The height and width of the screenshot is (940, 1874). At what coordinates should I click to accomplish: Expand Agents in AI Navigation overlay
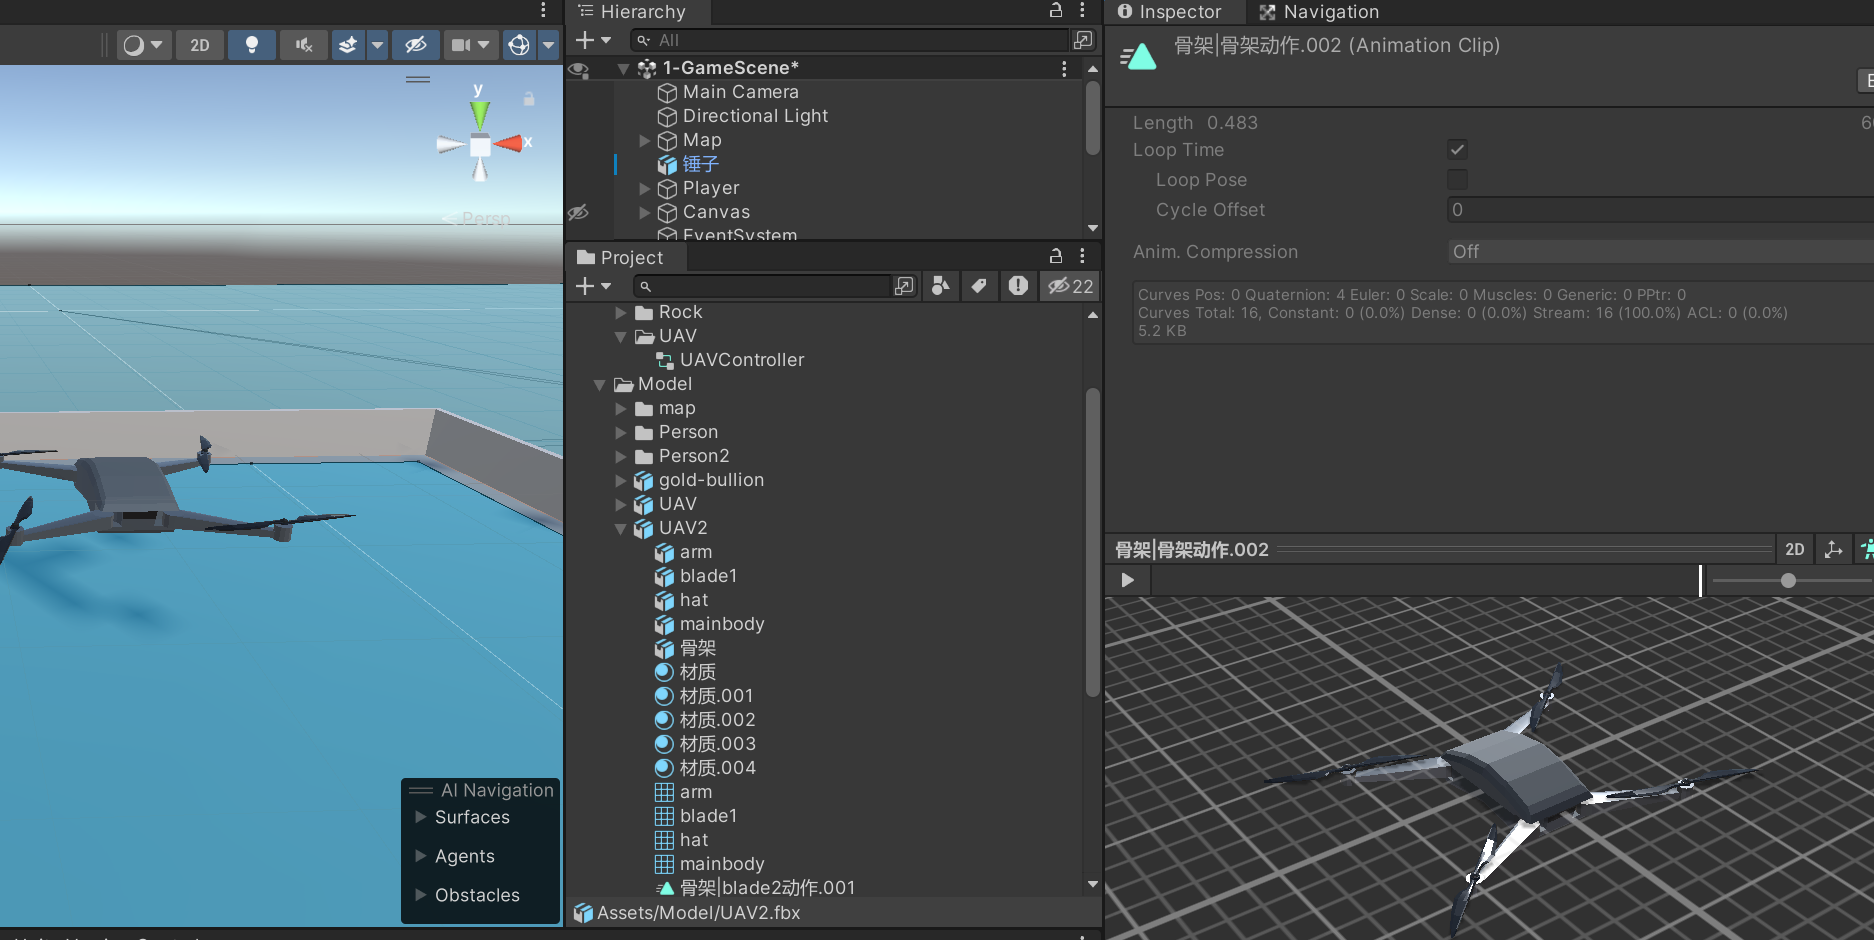[x=420, y=856]
